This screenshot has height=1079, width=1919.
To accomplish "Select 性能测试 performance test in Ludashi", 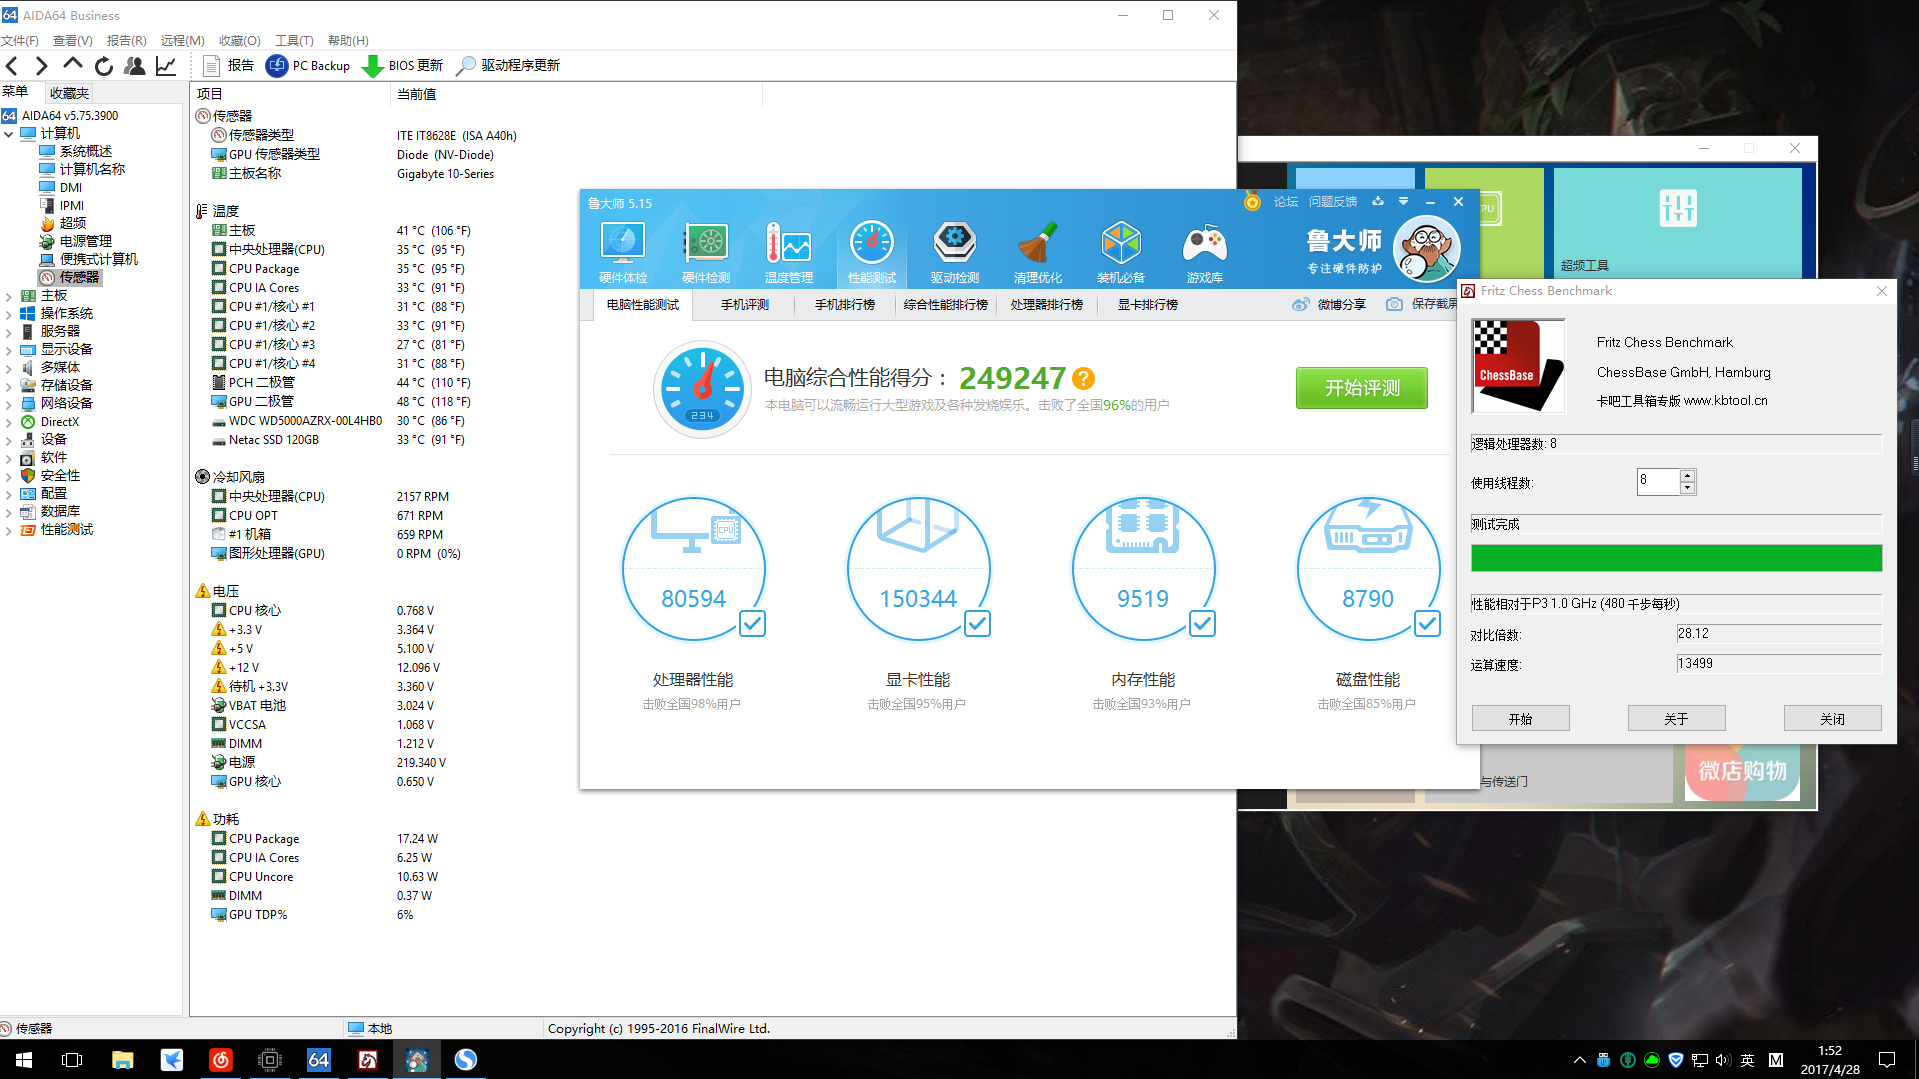I will pos(872,254).
